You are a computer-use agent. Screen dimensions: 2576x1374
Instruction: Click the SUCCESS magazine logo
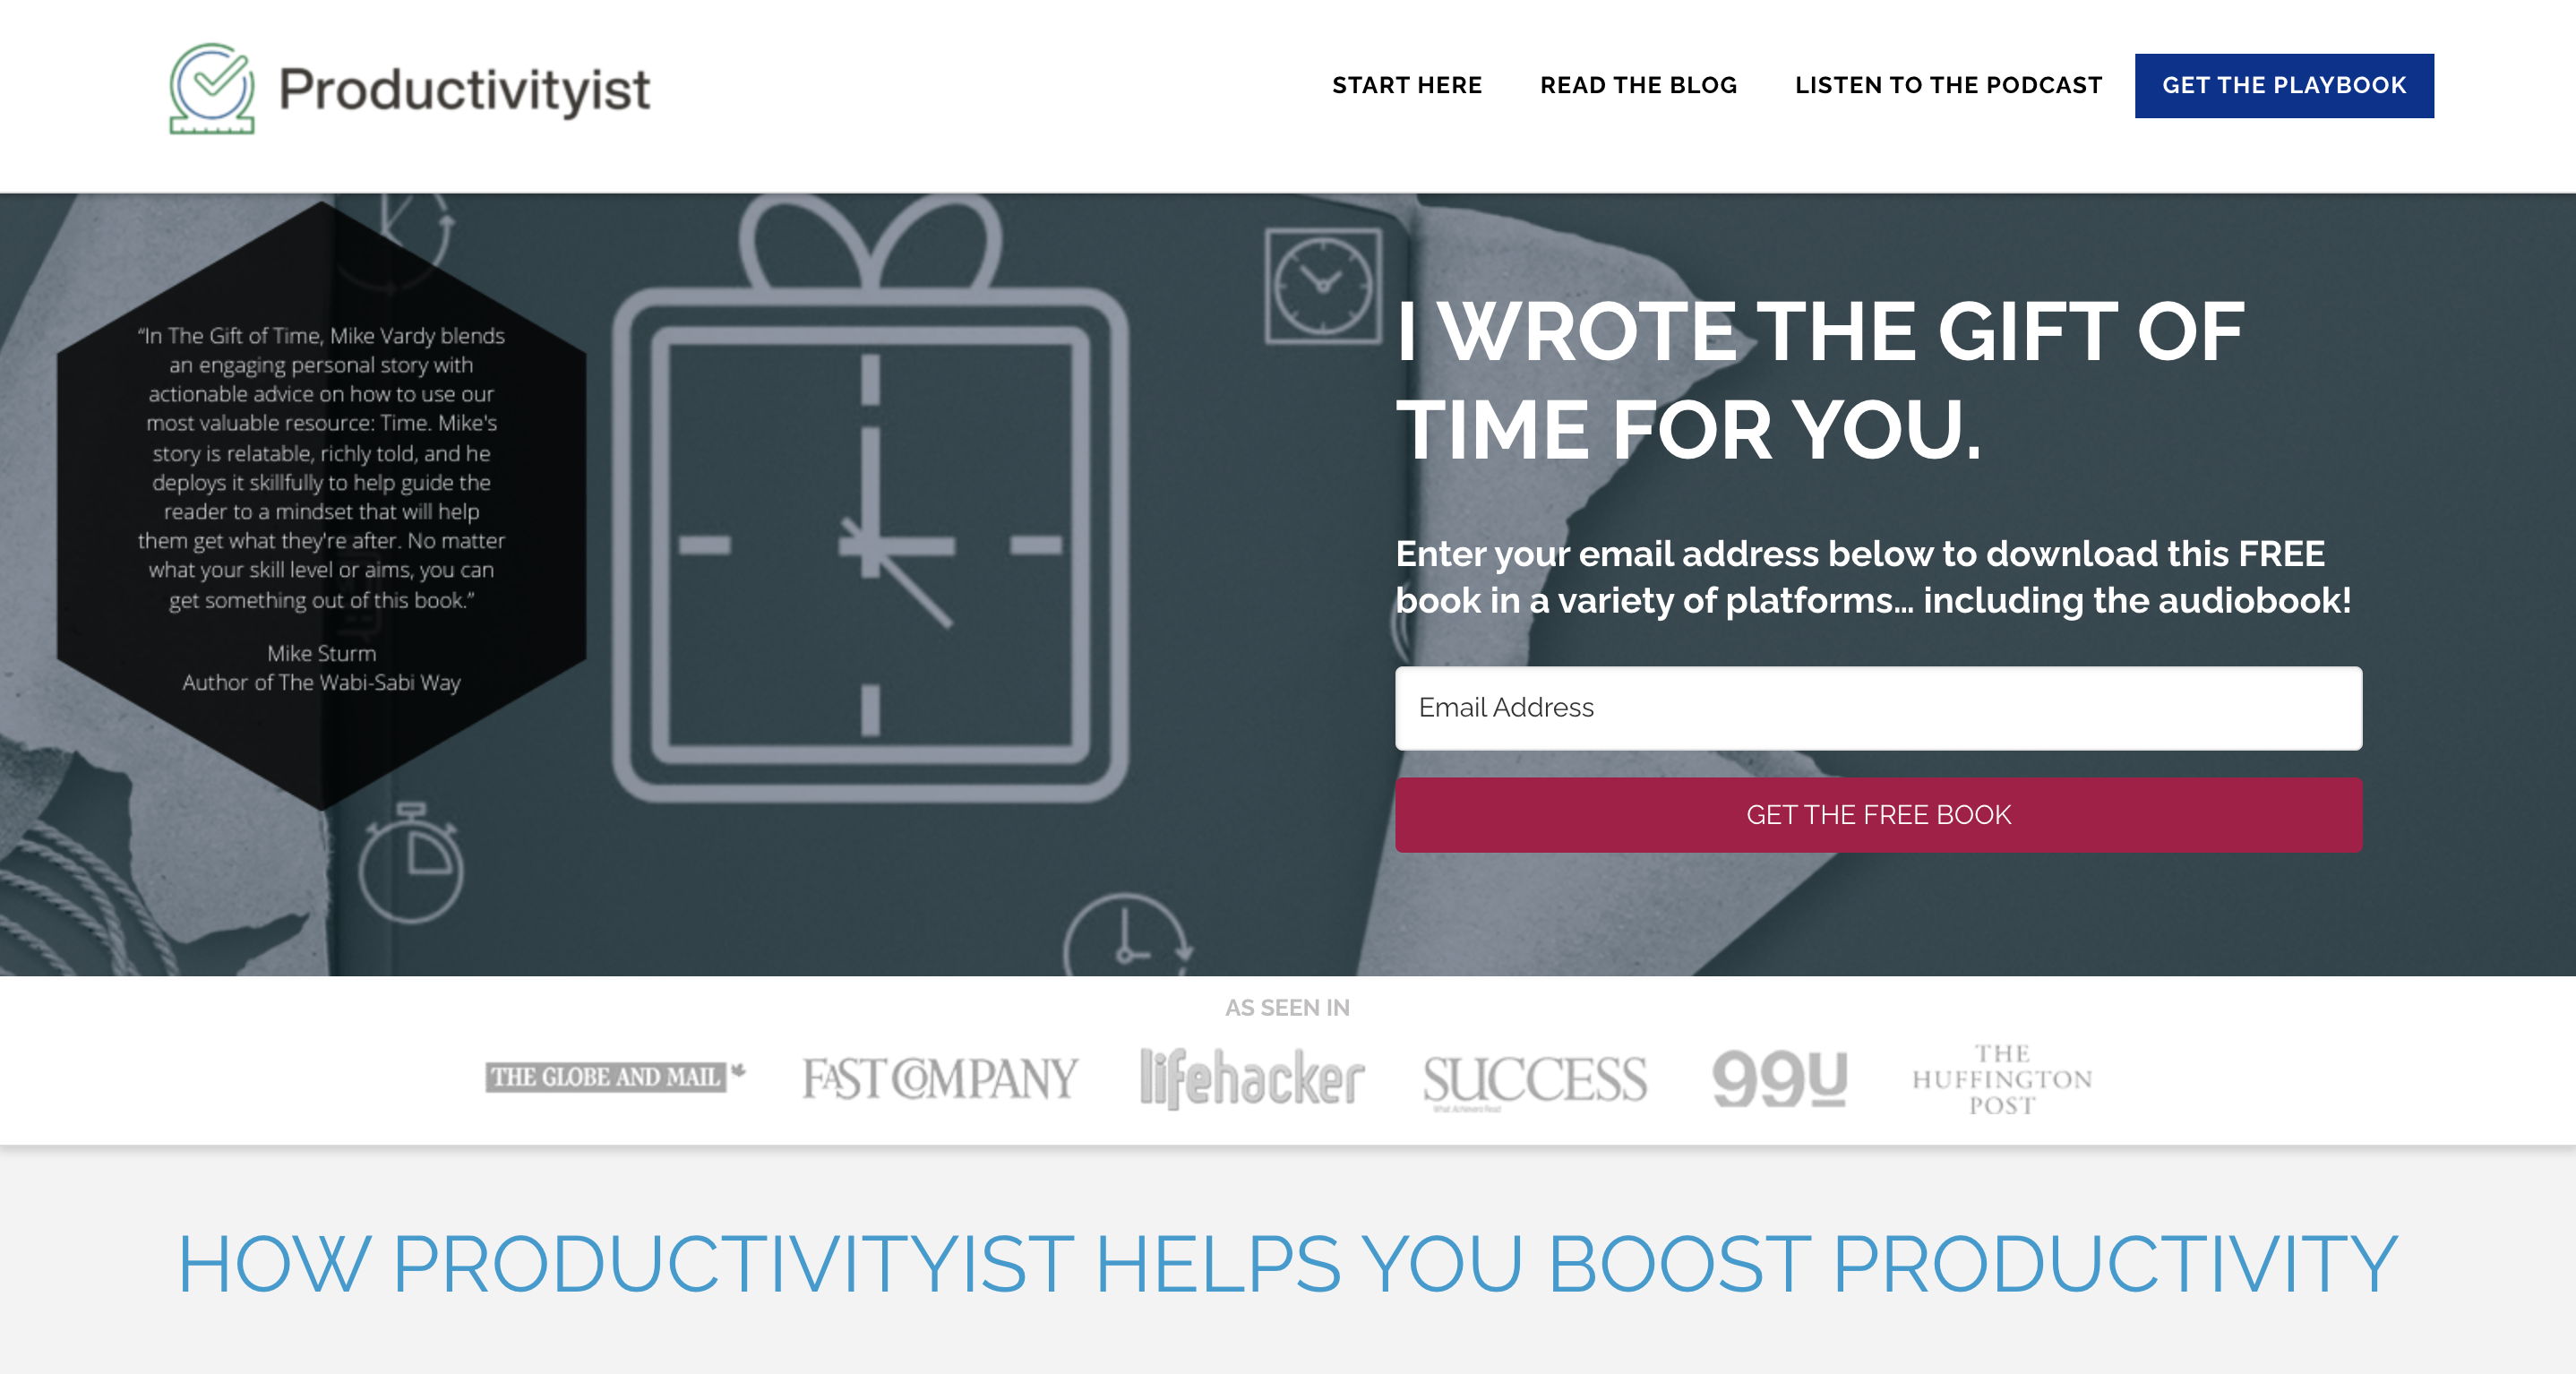coord(1532,1074)
